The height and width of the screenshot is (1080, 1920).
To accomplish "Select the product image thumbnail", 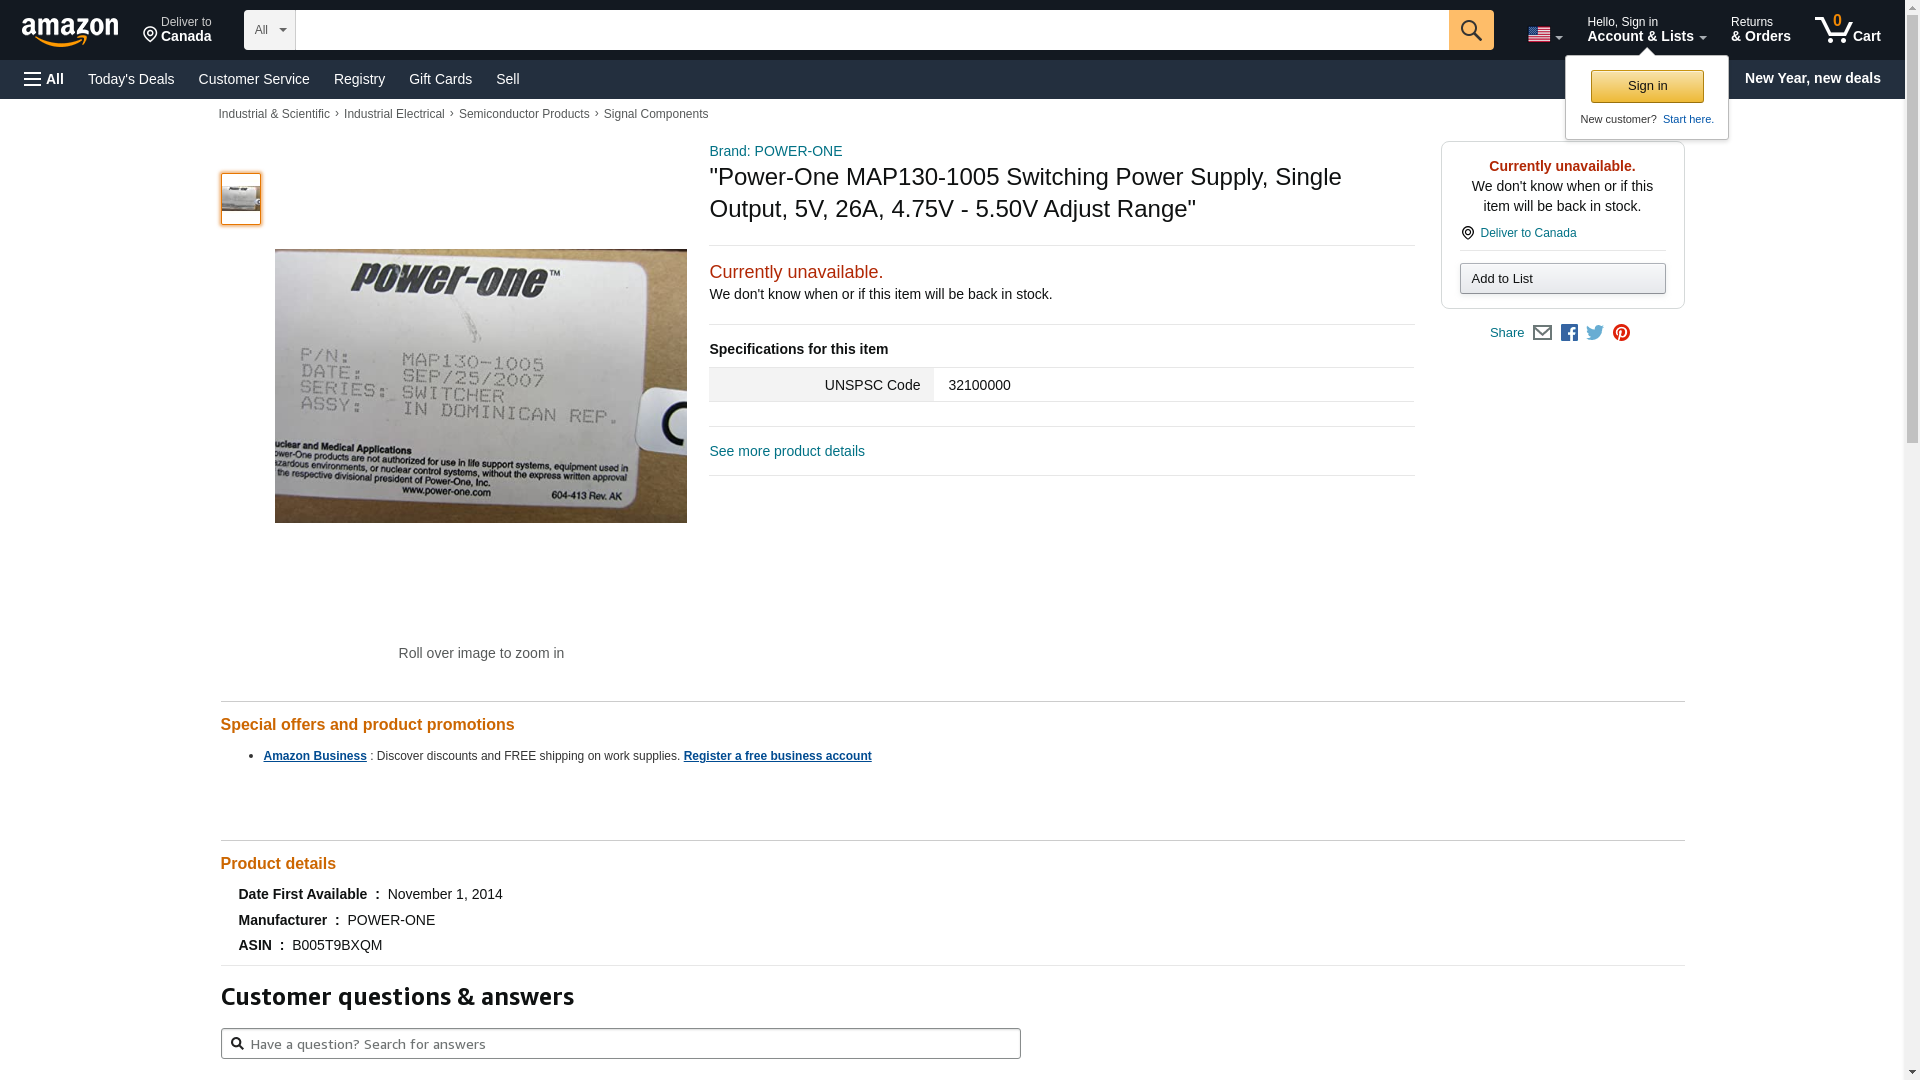I will 241,199.
